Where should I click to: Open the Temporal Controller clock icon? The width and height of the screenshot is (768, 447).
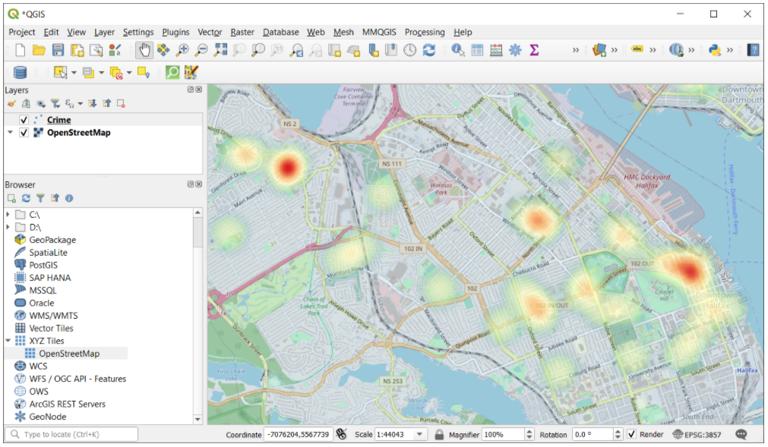coord(410,50)
